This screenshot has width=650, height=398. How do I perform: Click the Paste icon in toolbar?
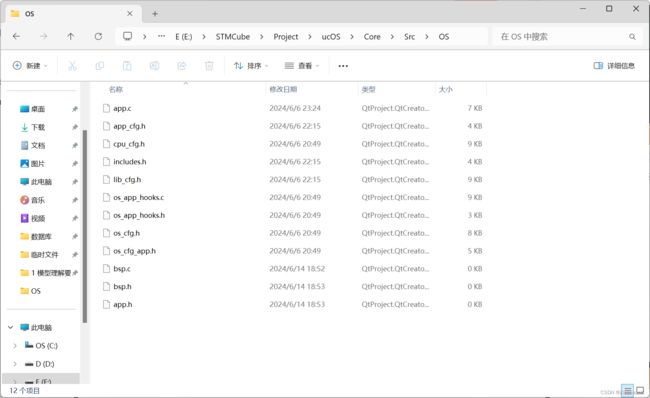point(127,66)
